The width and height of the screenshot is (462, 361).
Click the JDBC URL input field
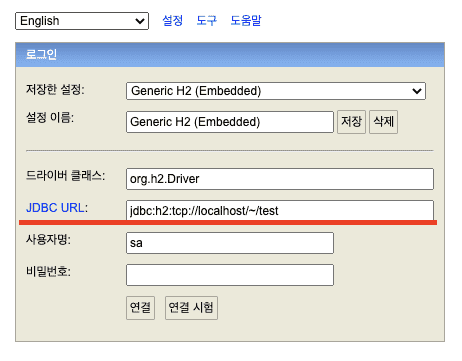[x=280, y=210]
